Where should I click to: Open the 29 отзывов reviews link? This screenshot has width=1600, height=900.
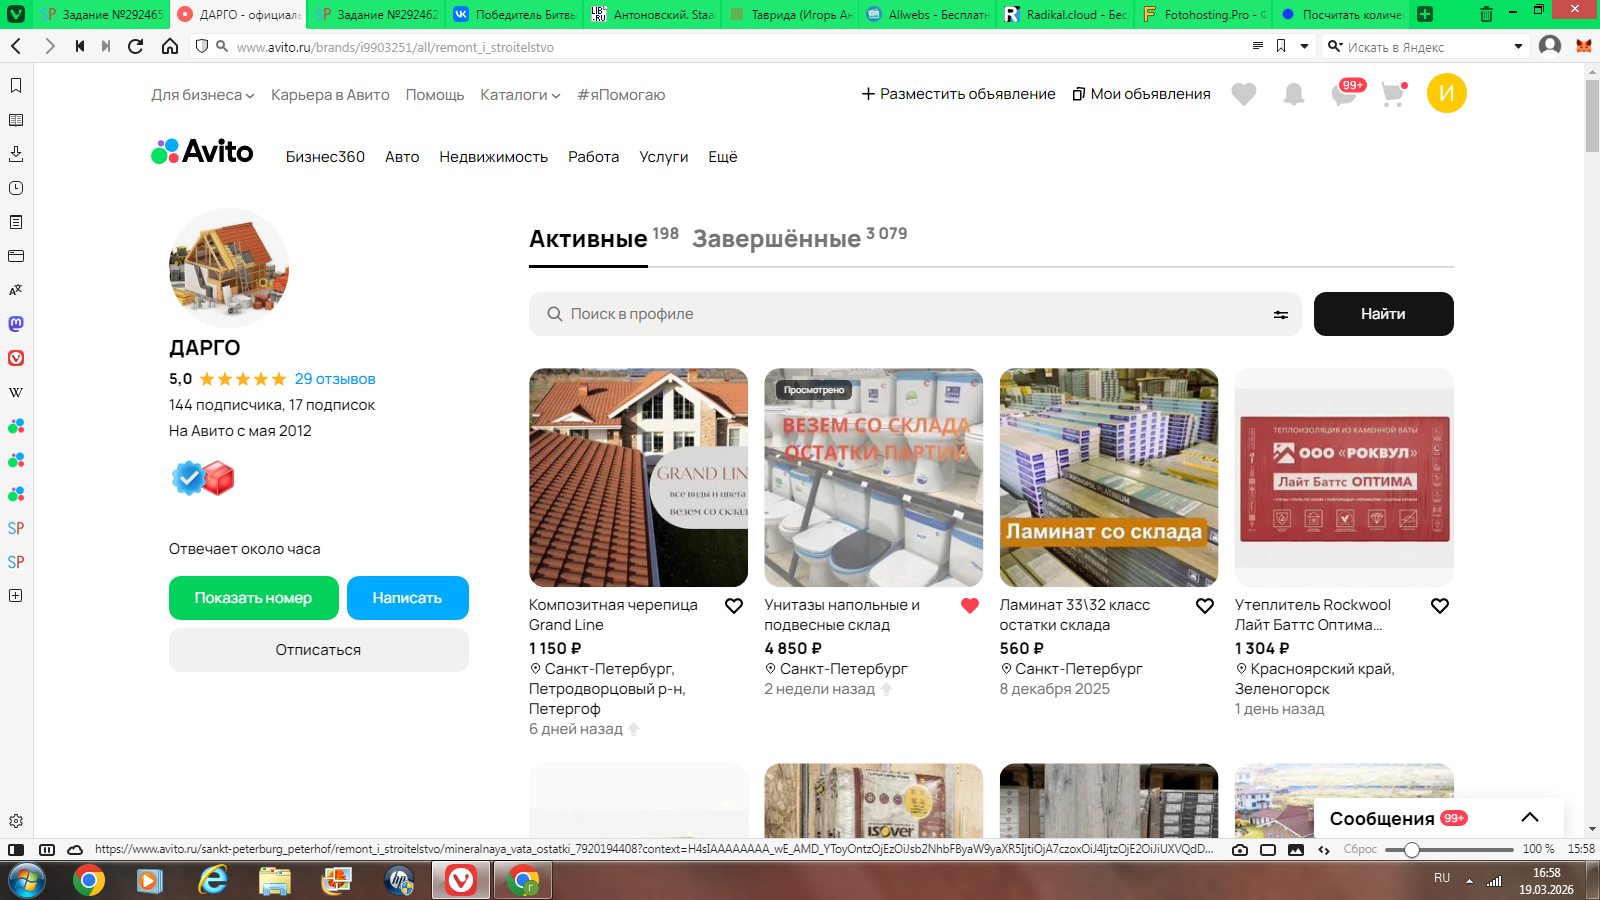tap(335, 379)
